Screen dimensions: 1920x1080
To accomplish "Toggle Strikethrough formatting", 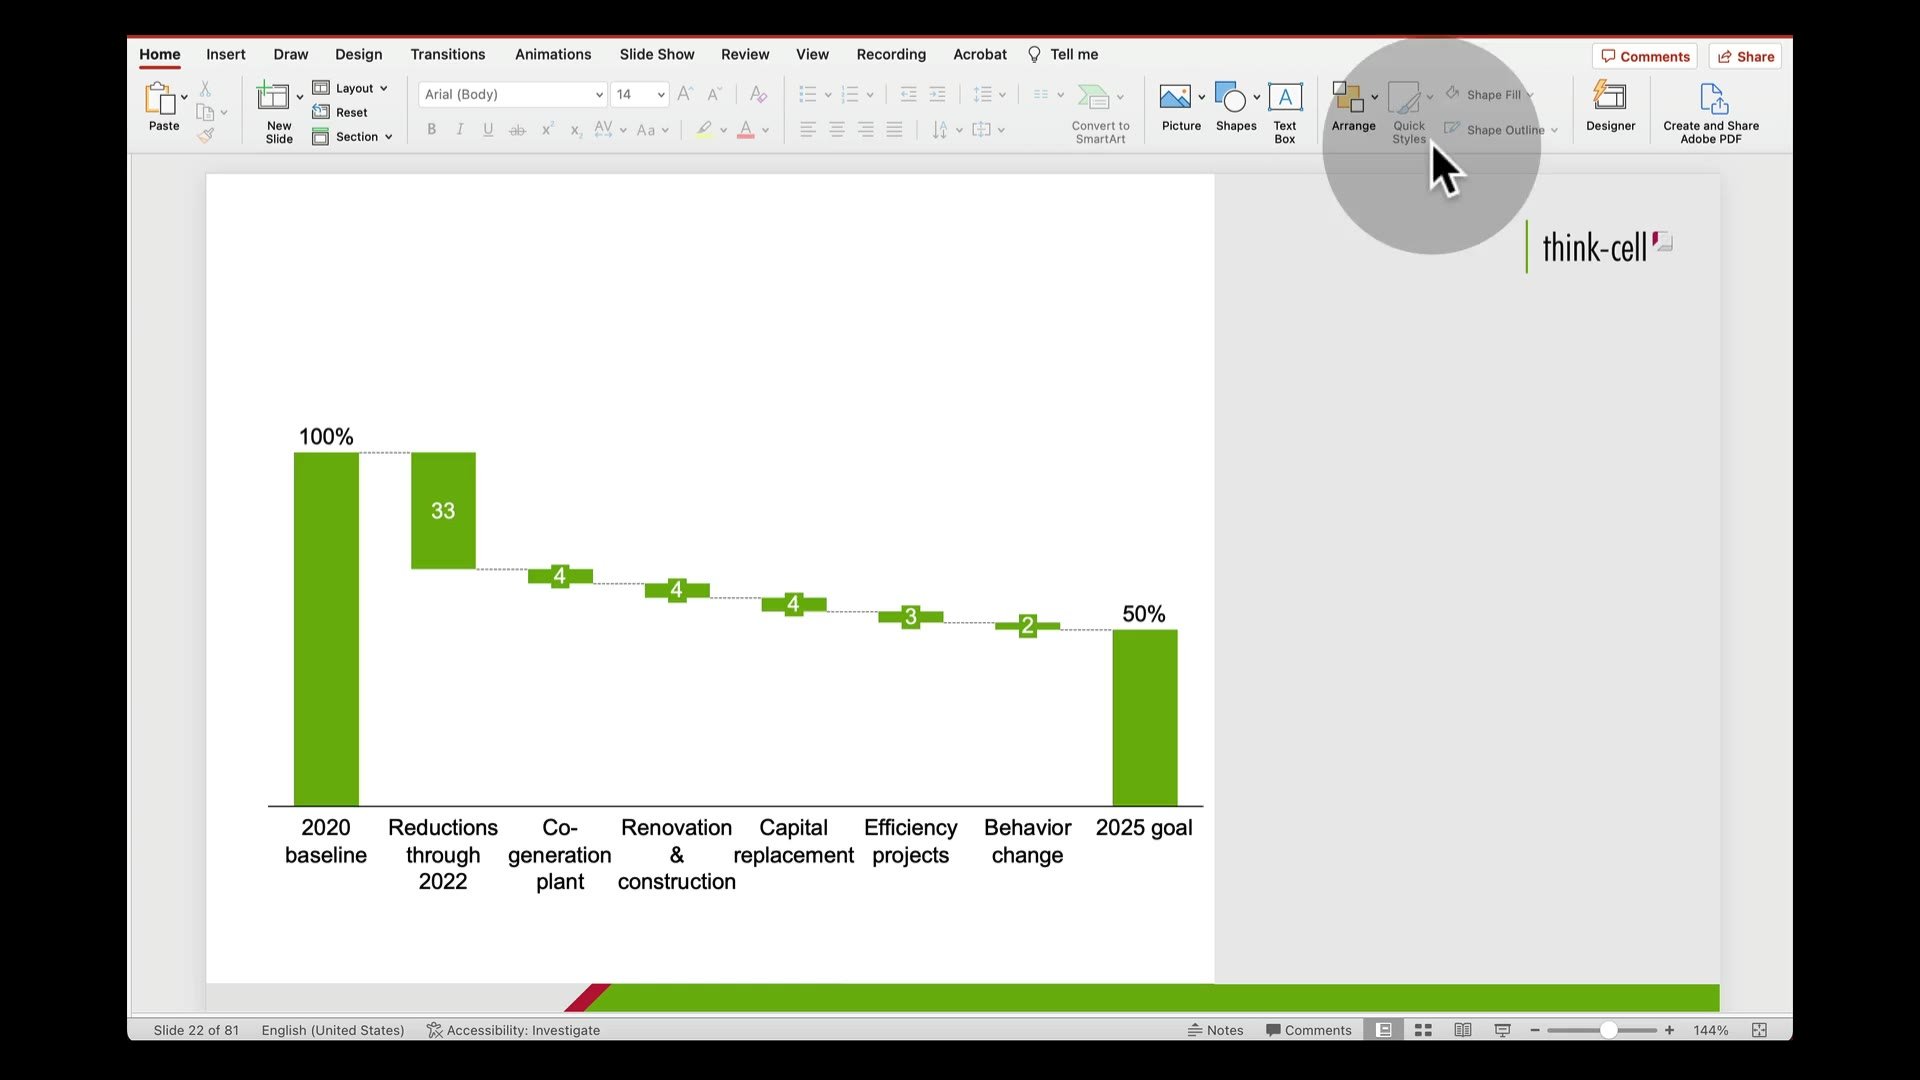I will 517,130.
